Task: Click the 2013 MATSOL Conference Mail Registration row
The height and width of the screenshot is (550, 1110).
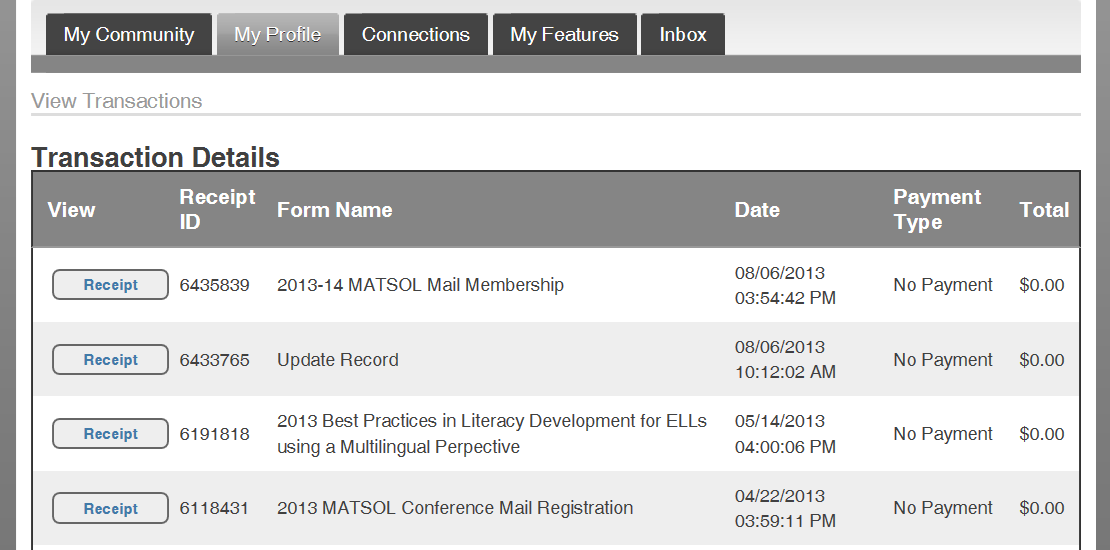Action: pos(556,508)
